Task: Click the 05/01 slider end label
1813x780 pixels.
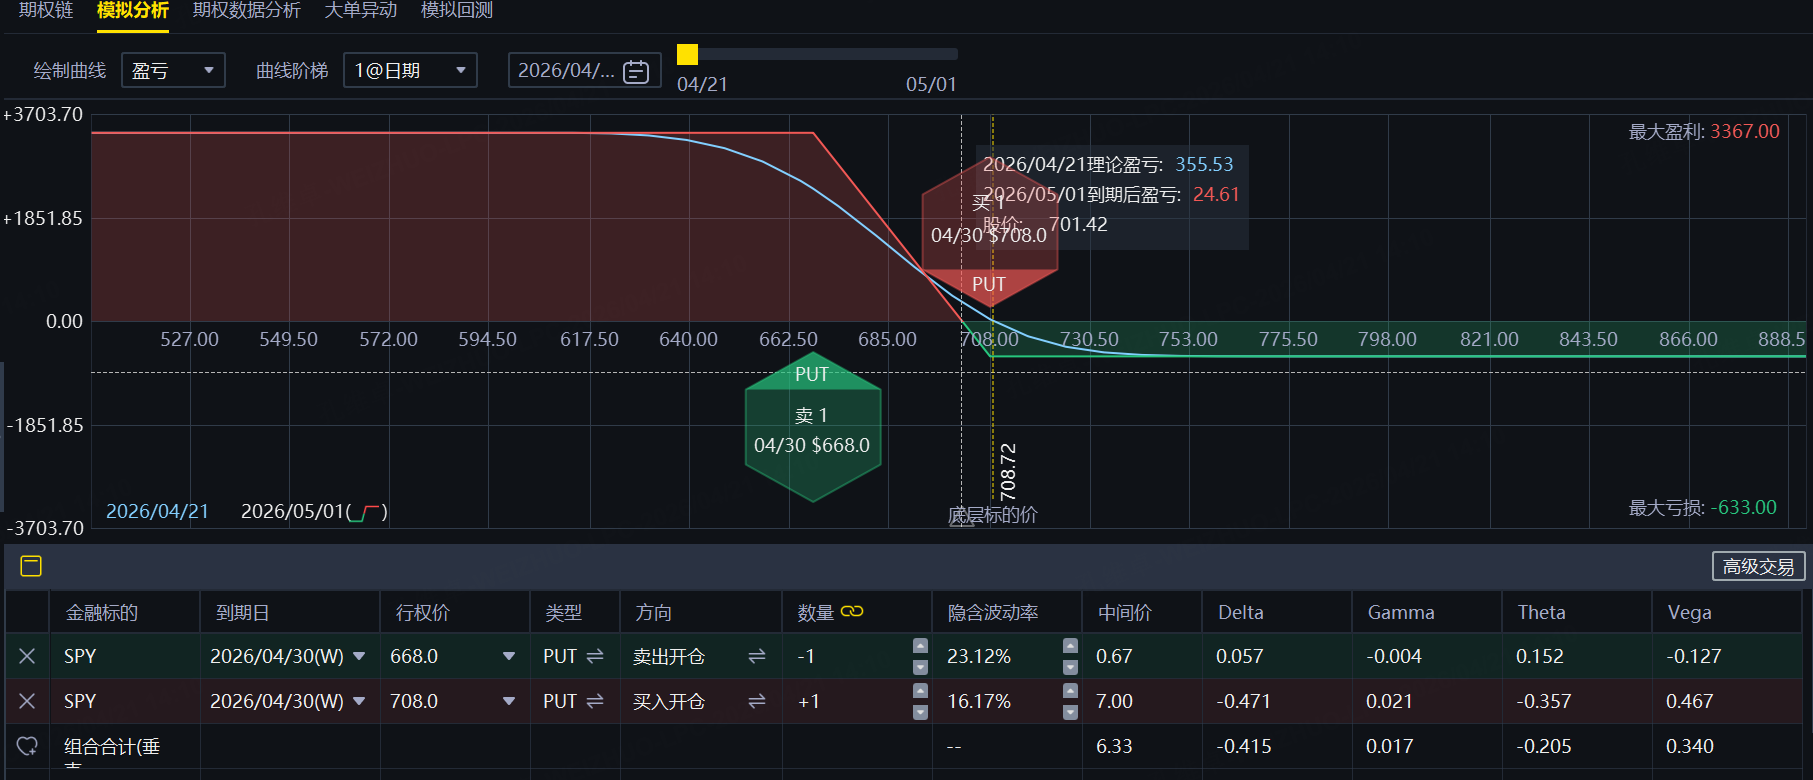Action: click(x=931, y=84)
